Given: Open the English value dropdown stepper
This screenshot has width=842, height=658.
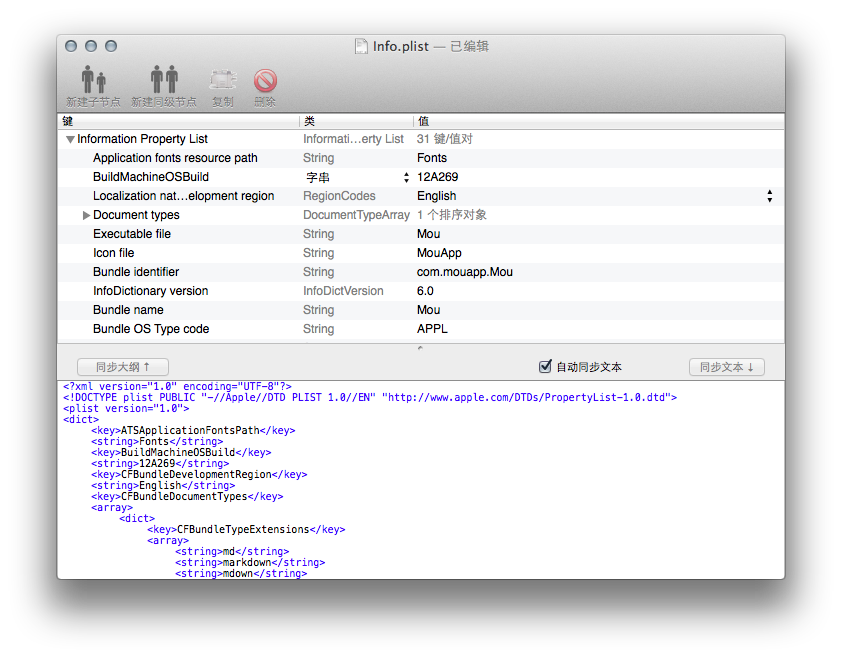Looking at the screenshot, I should tap(770, 196).
